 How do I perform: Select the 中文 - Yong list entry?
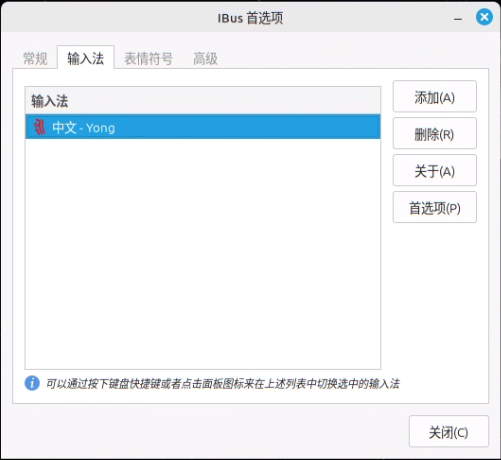203,127
